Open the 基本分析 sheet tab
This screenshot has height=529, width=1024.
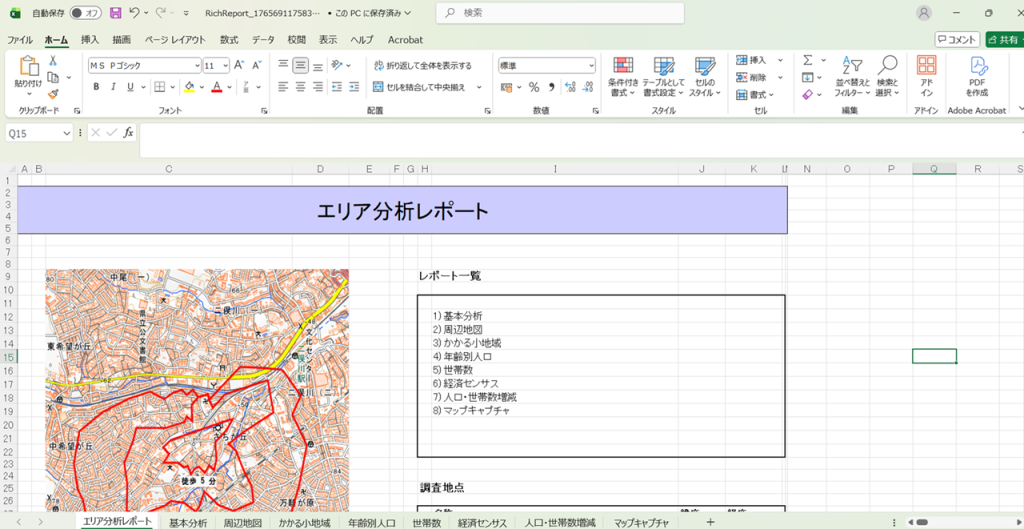point(188,522)
